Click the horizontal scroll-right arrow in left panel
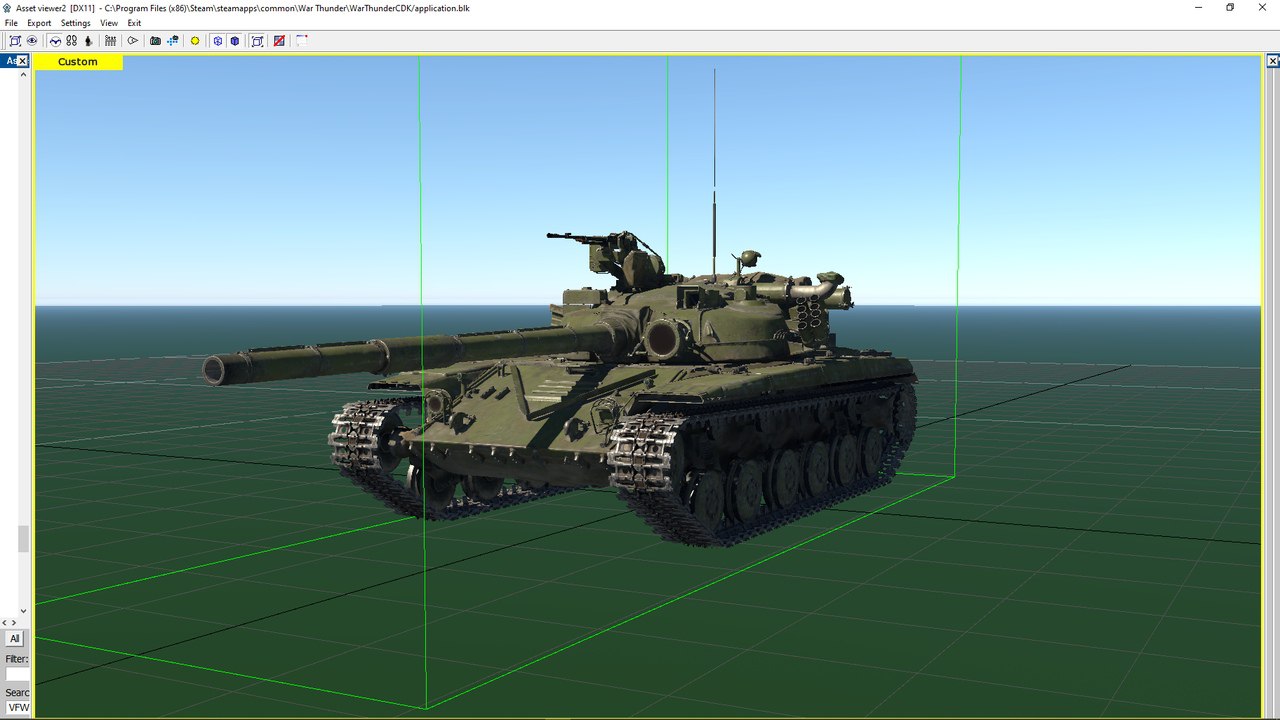The width and height of the screenshot is (1280, 720). 13,622
